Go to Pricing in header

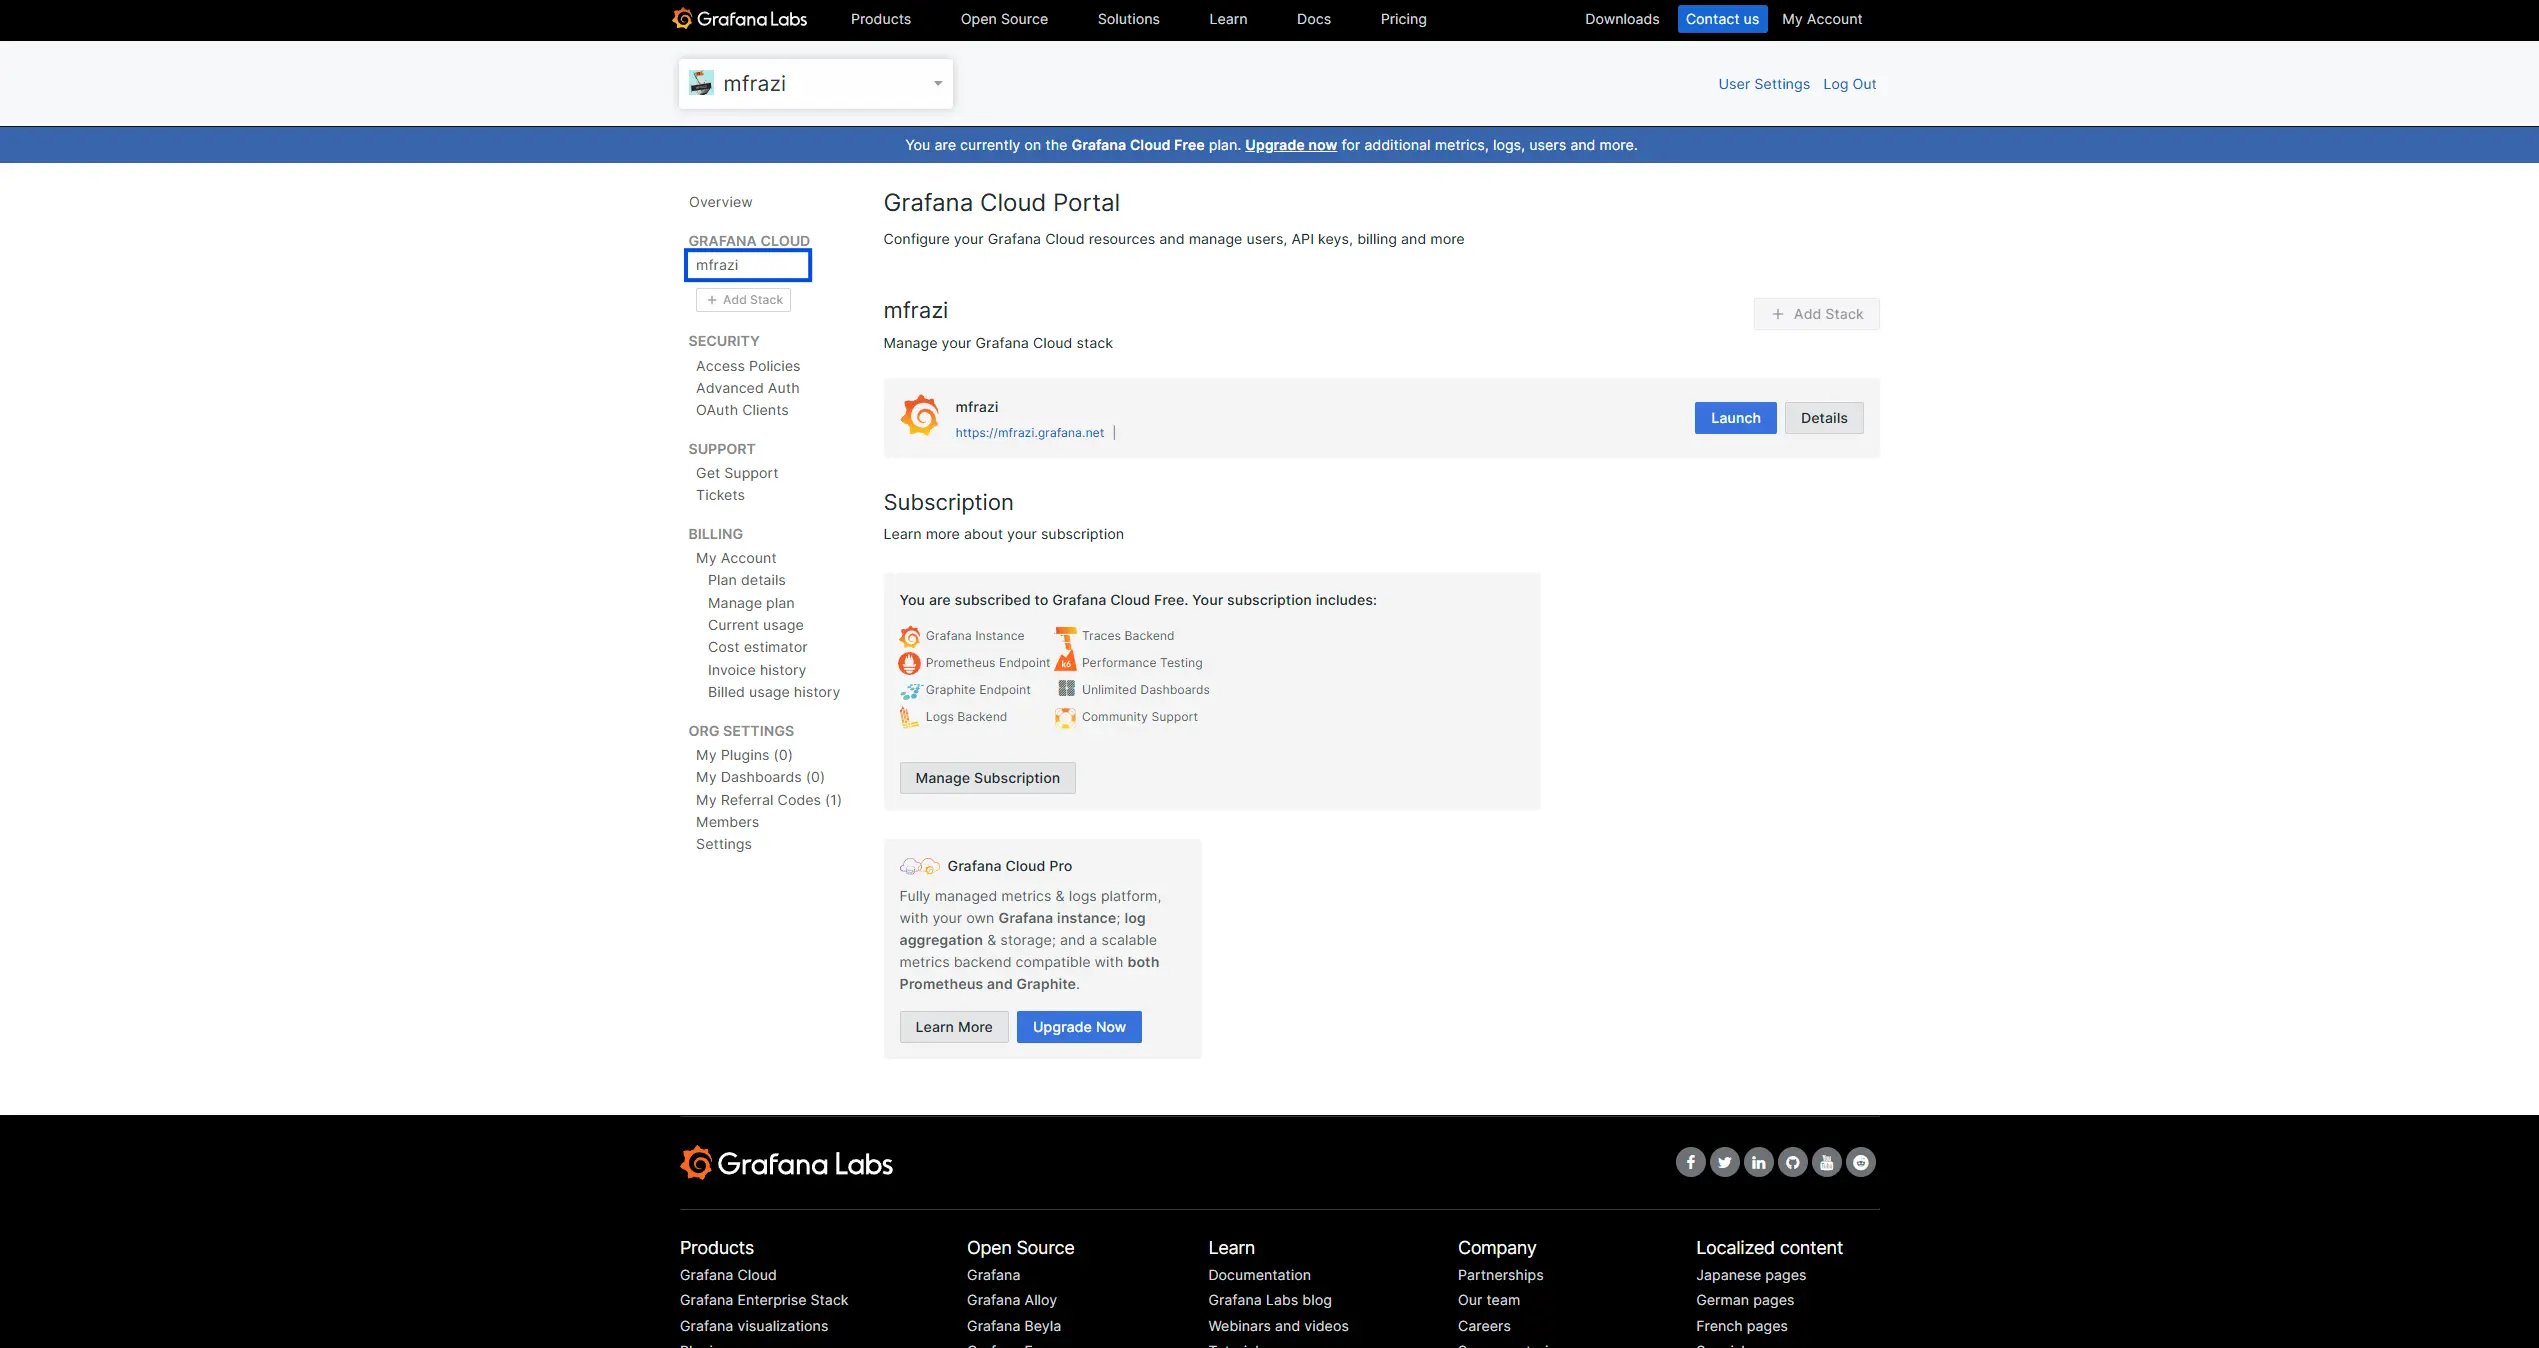tap(1403, 19)
